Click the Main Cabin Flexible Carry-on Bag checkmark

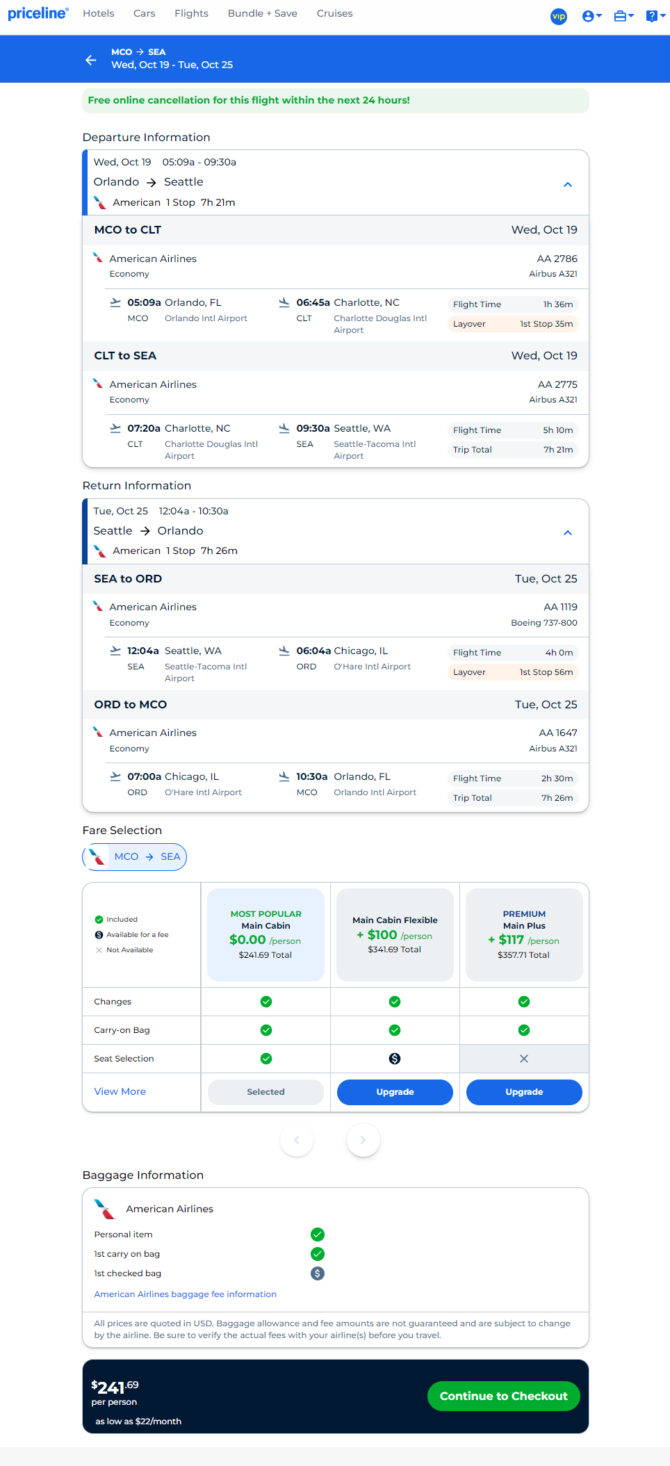tap(395, 1030)
